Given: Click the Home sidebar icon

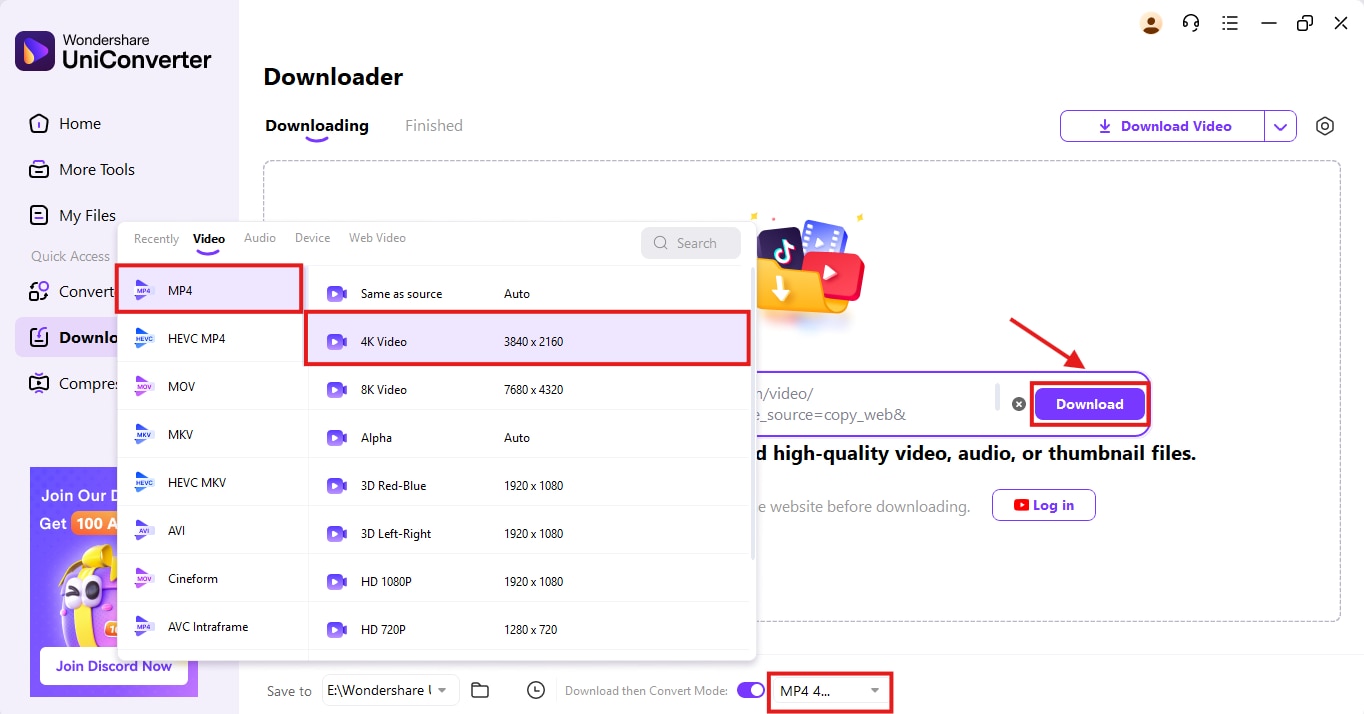Looking at the screenshot, I should point(39,124).
